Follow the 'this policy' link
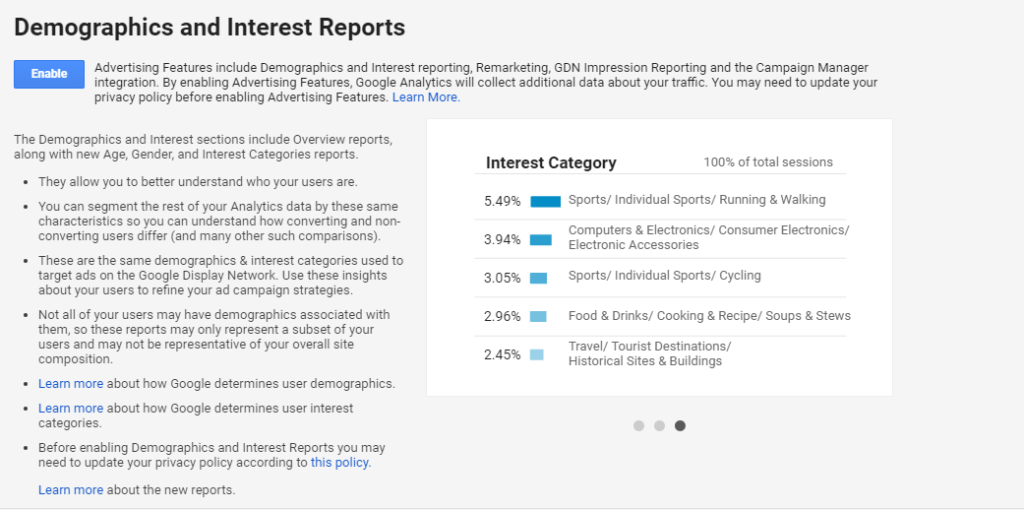This screenshot has width=1024, height=510. click(339, 463)
